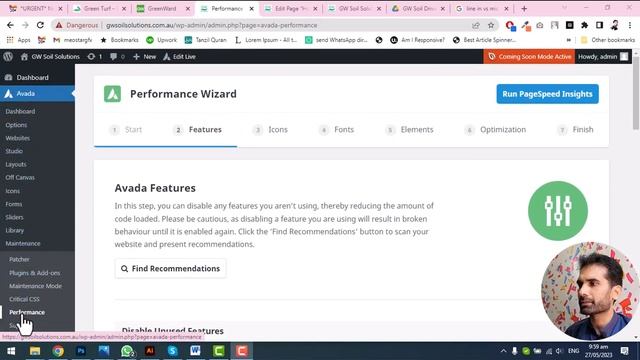Open Skype from taskbar
Viewport: 640px width, 360px height.
[173, 351]
